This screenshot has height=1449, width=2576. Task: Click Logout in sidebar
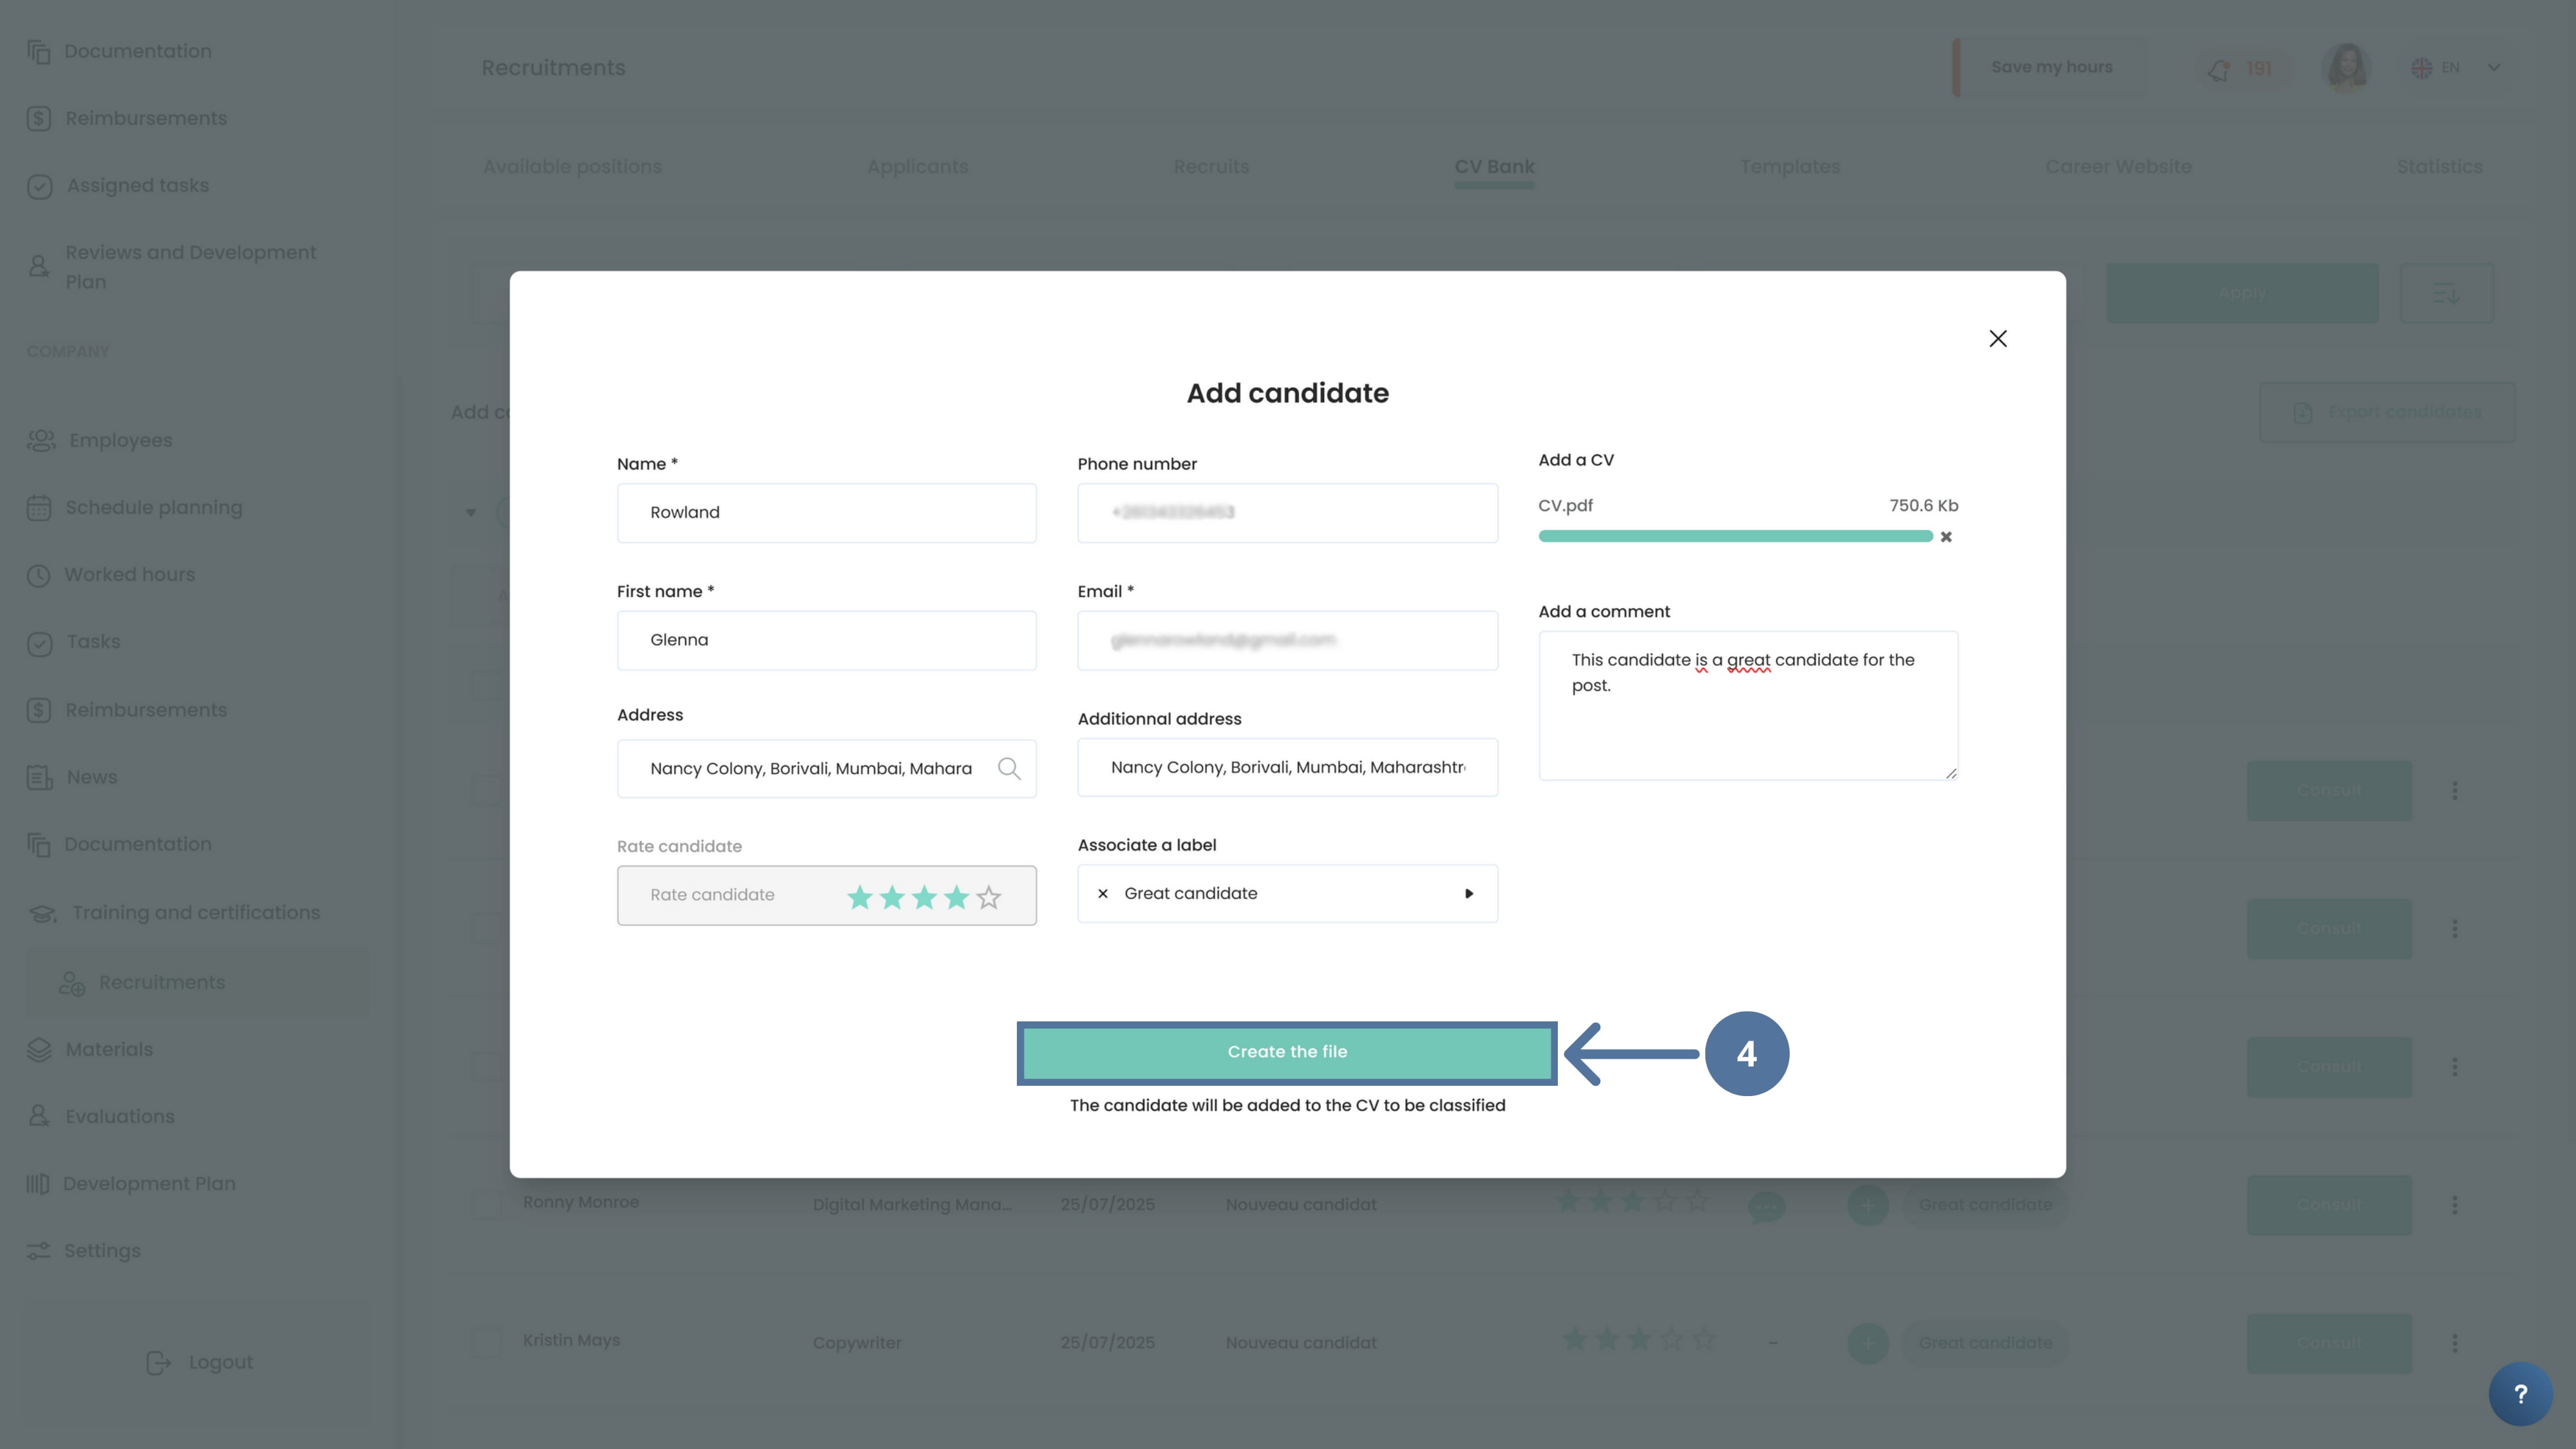click(199, 1363)
